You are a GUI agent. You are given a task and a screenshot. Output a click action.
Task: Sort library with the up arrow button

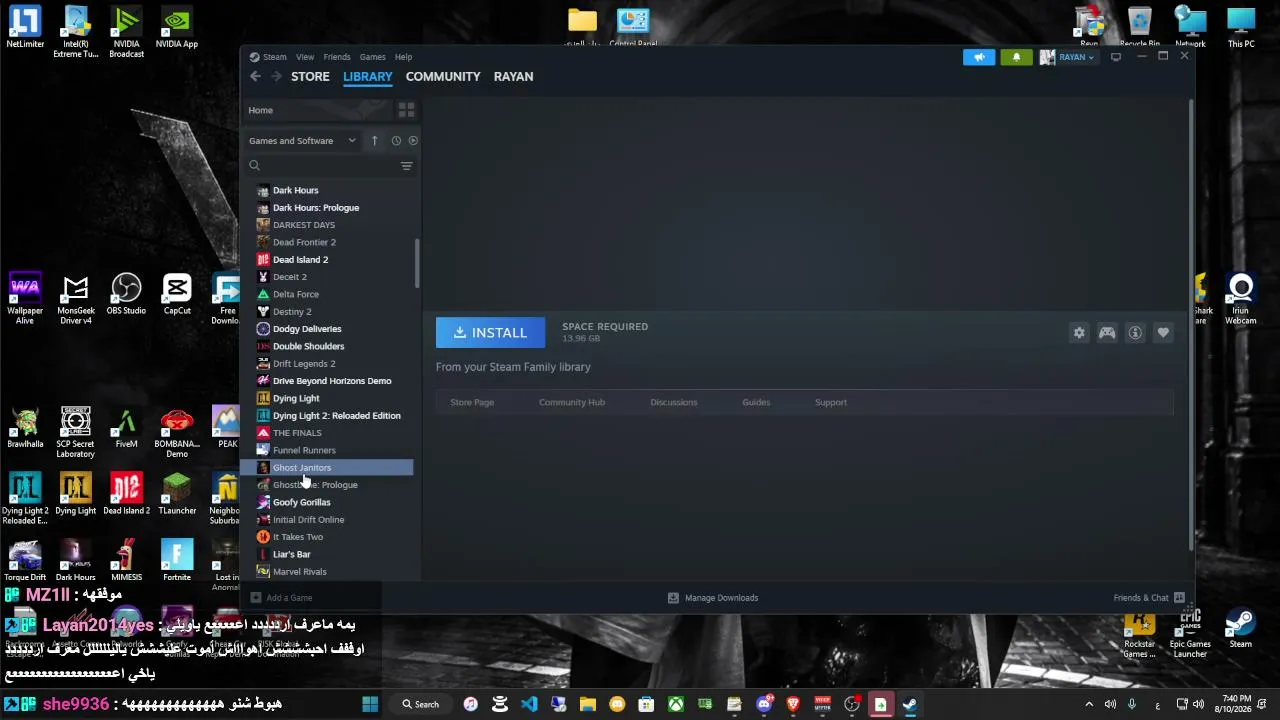[x=374, y=141]
